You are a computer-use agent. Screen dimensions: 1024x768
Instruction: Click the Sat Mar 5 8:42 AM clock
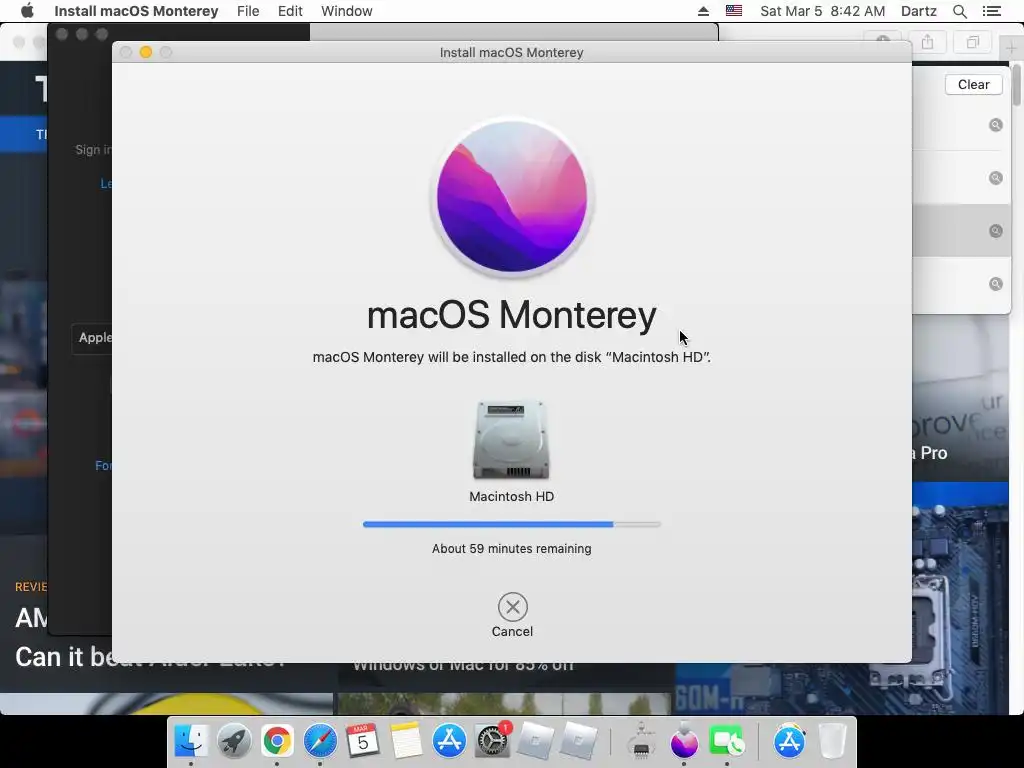coord(823,11)
